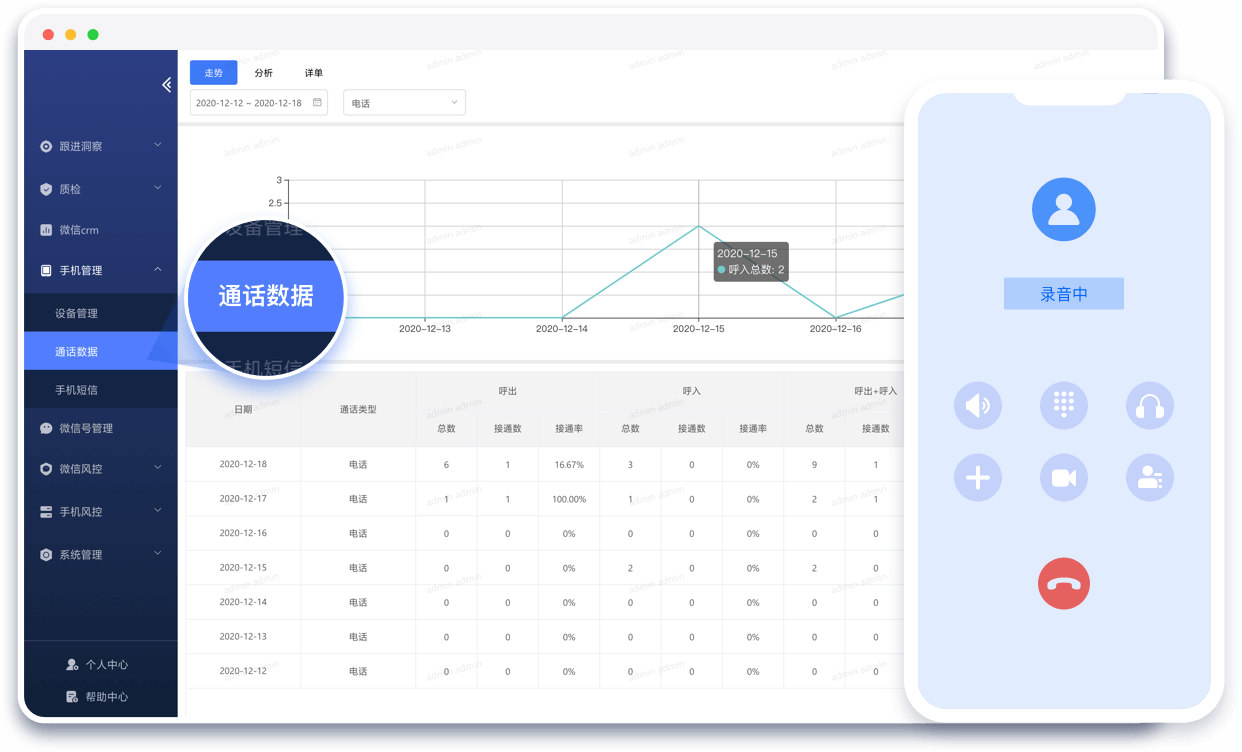Open the phone dial keypad

1064,405
